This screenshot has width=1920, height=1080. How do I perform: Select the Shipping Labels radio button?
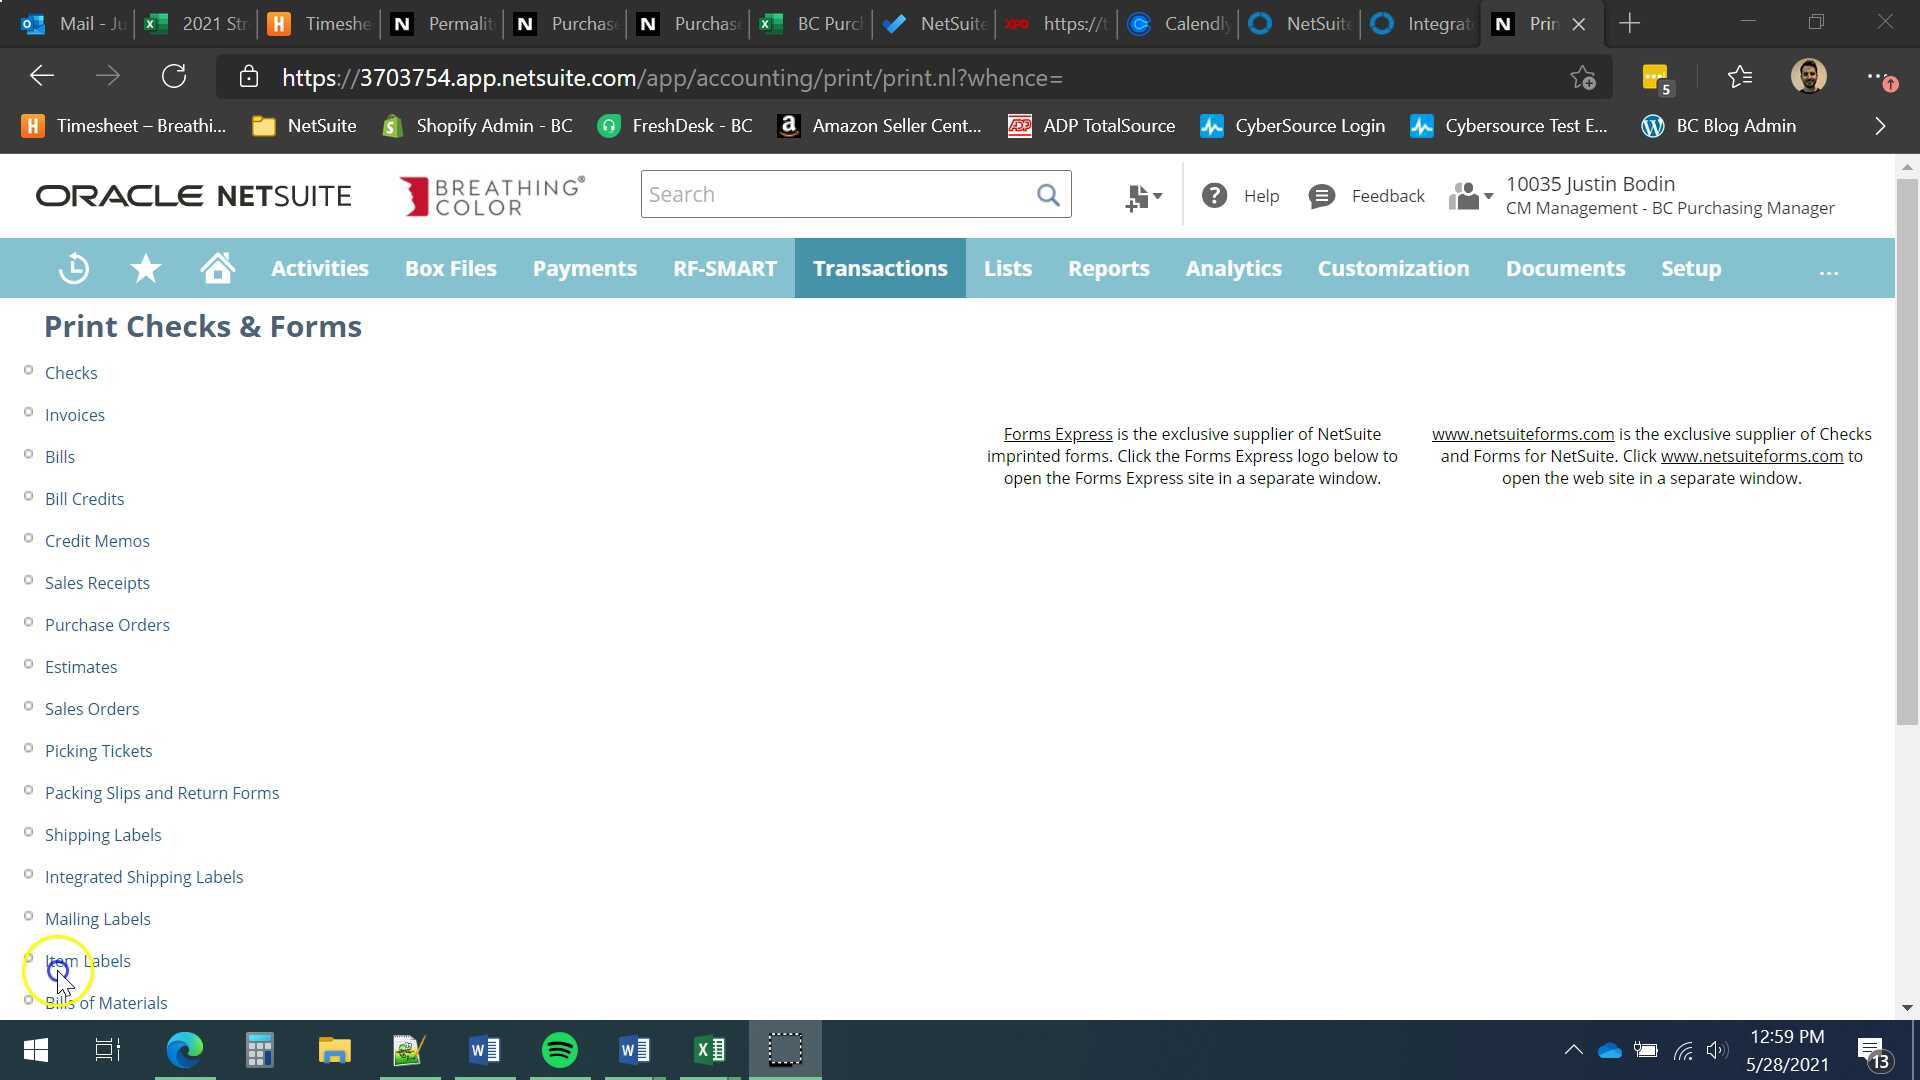click(x=29, y=831)
